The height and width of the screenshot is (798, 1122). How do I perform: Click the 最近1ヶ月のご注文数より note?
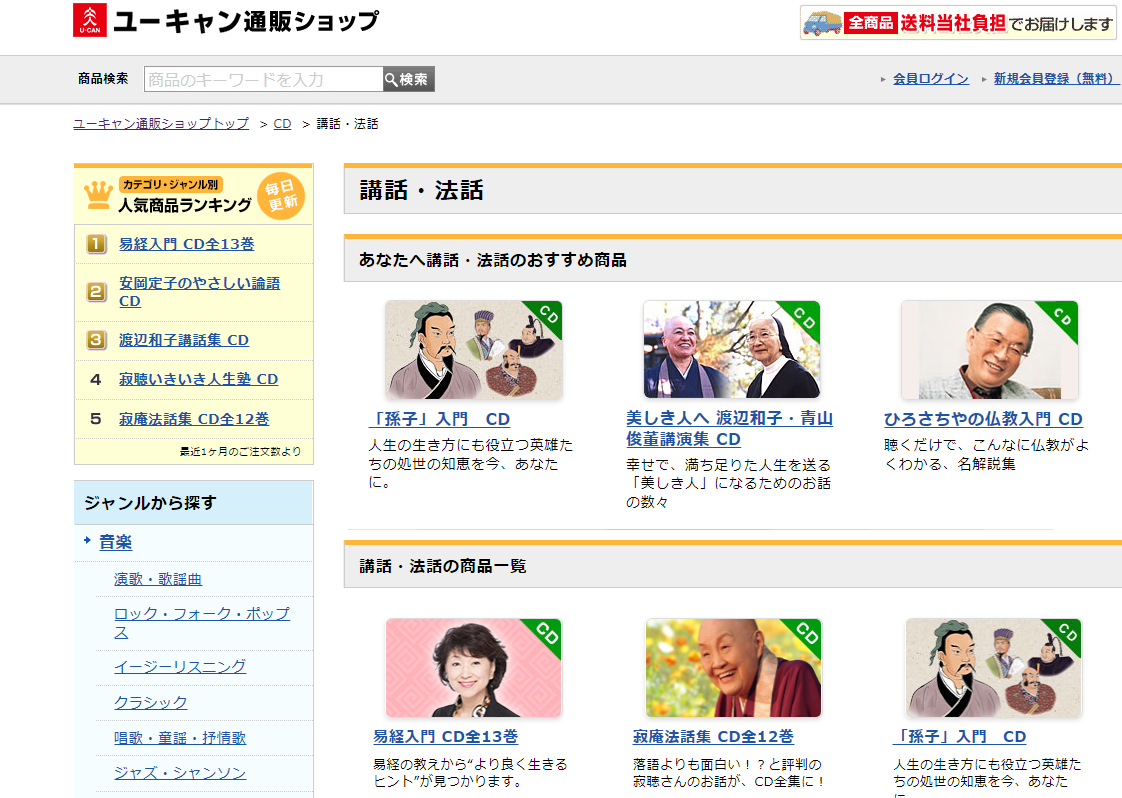[240, 452]
